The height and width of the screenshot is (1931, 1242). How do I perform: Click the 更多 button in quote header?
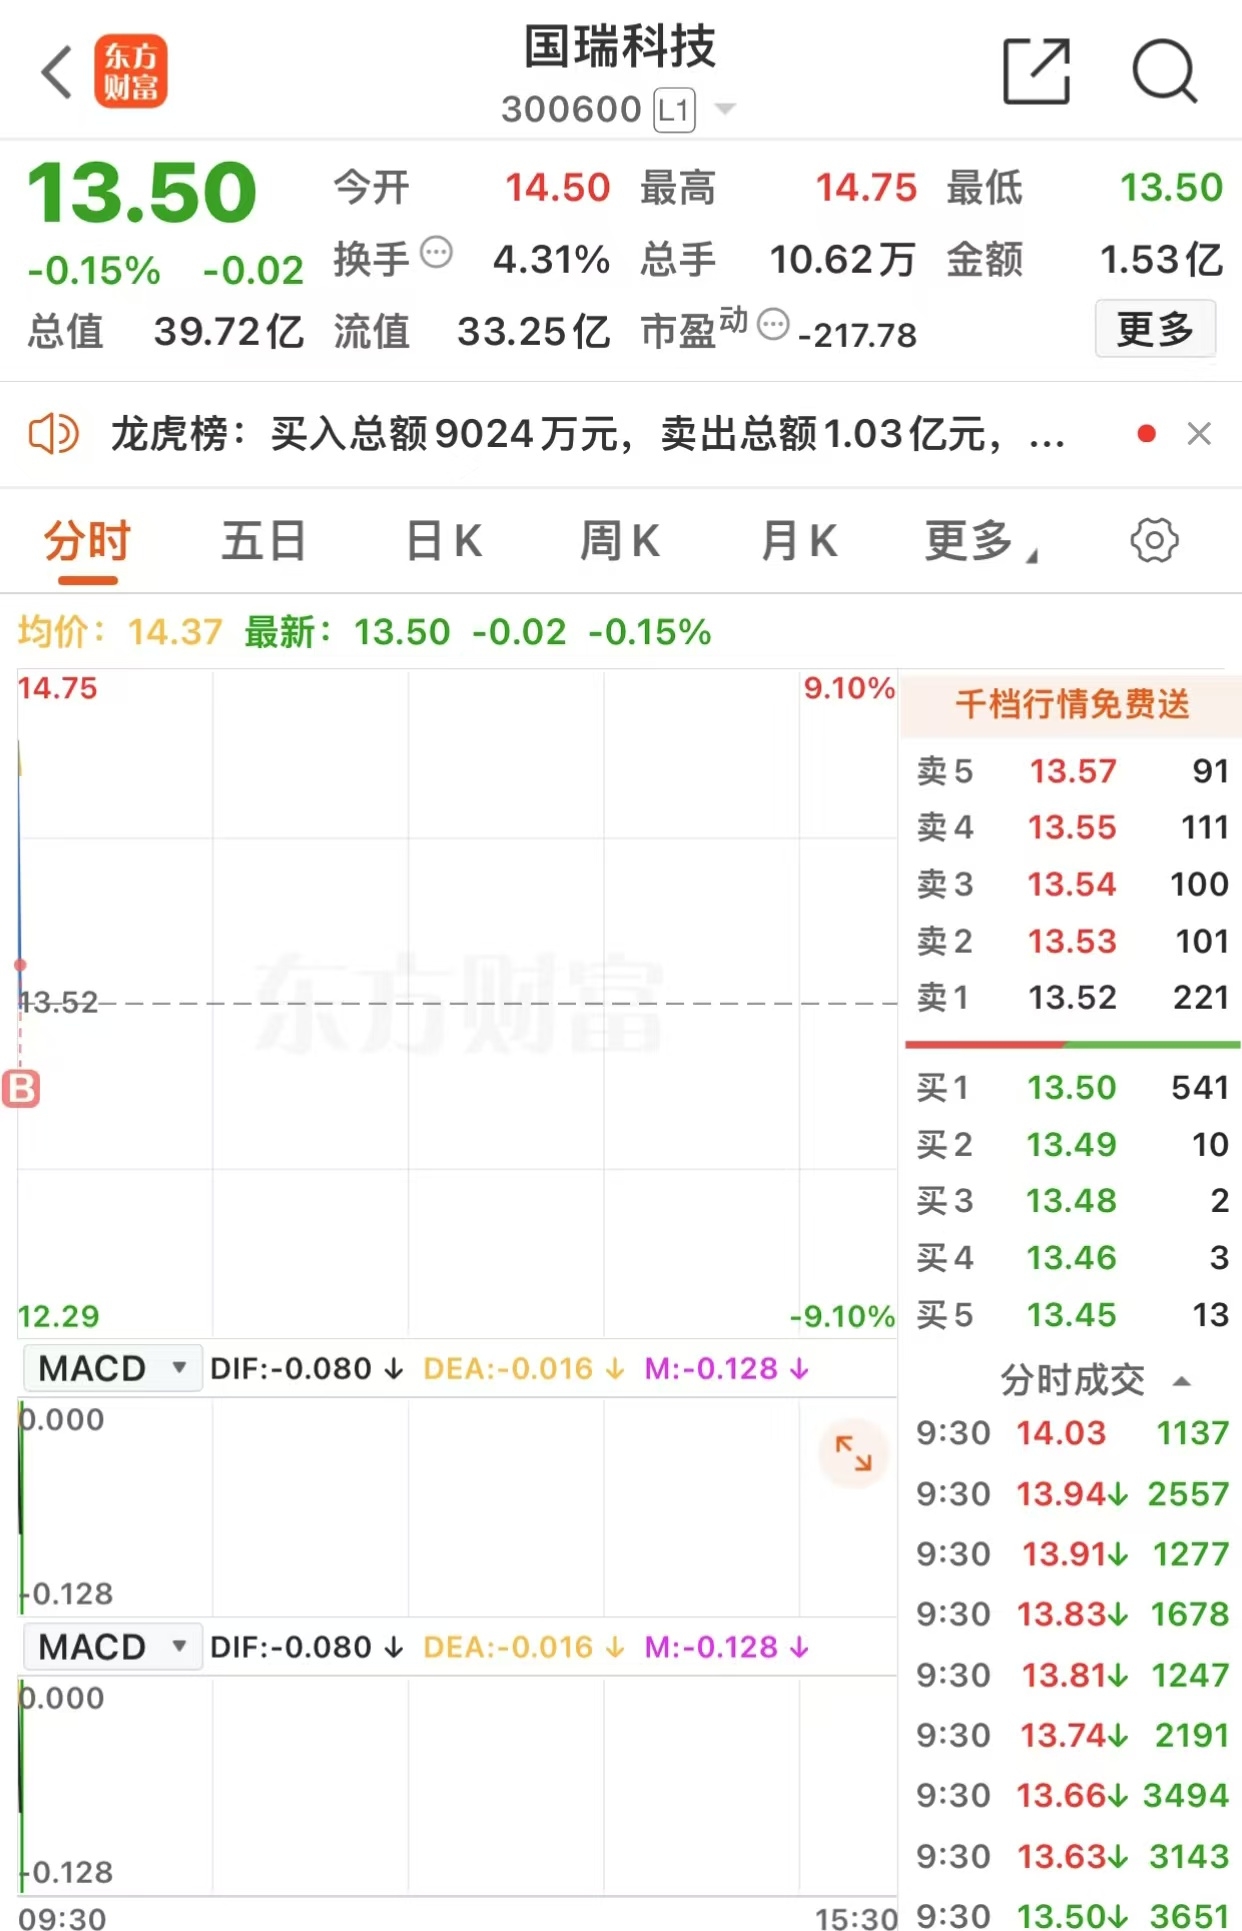[x=1155, y=328]
